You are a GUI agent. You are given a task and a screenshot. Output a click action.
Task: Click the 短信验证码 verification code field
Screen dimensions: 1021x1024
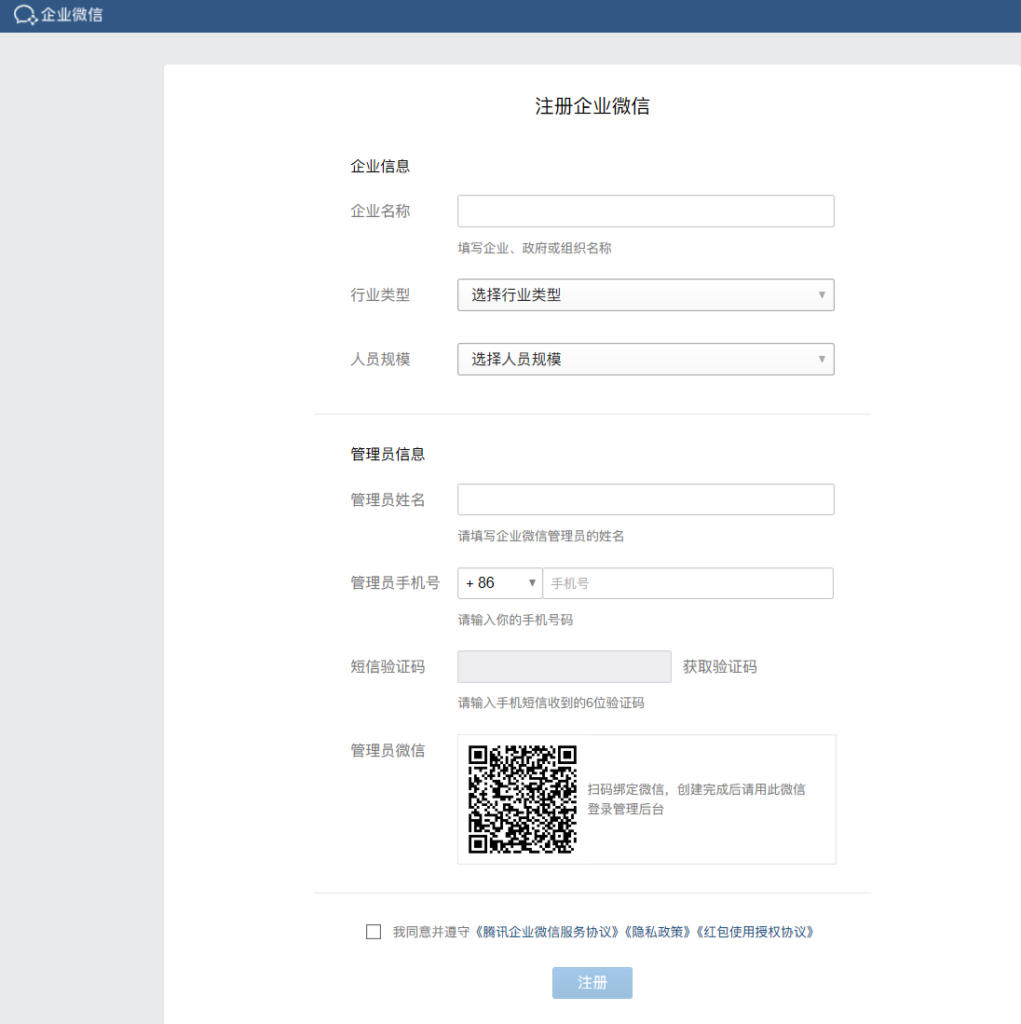coord(564,666)
